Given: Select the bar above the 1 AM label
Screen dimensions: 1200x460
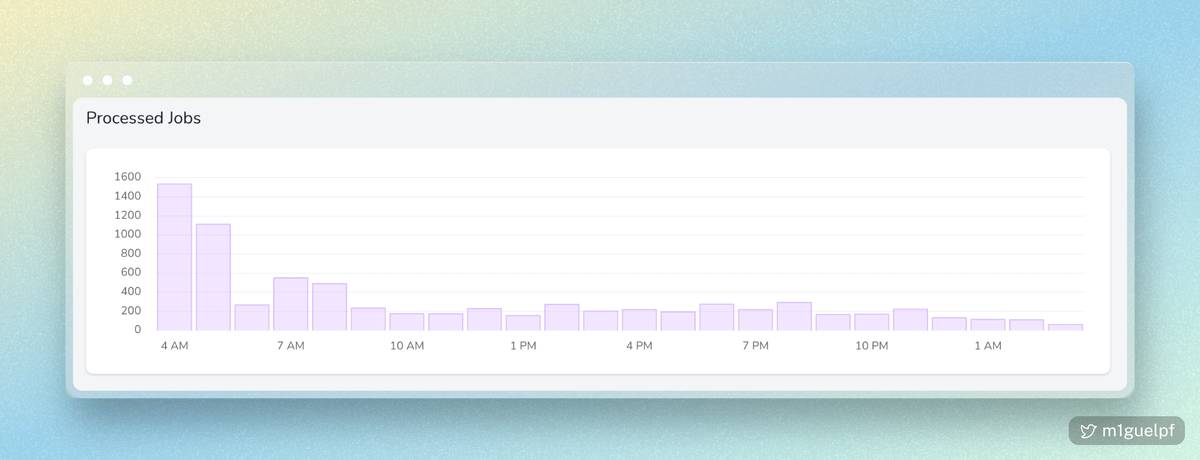Looking at the screenshot, I should (x=987, y=325).
